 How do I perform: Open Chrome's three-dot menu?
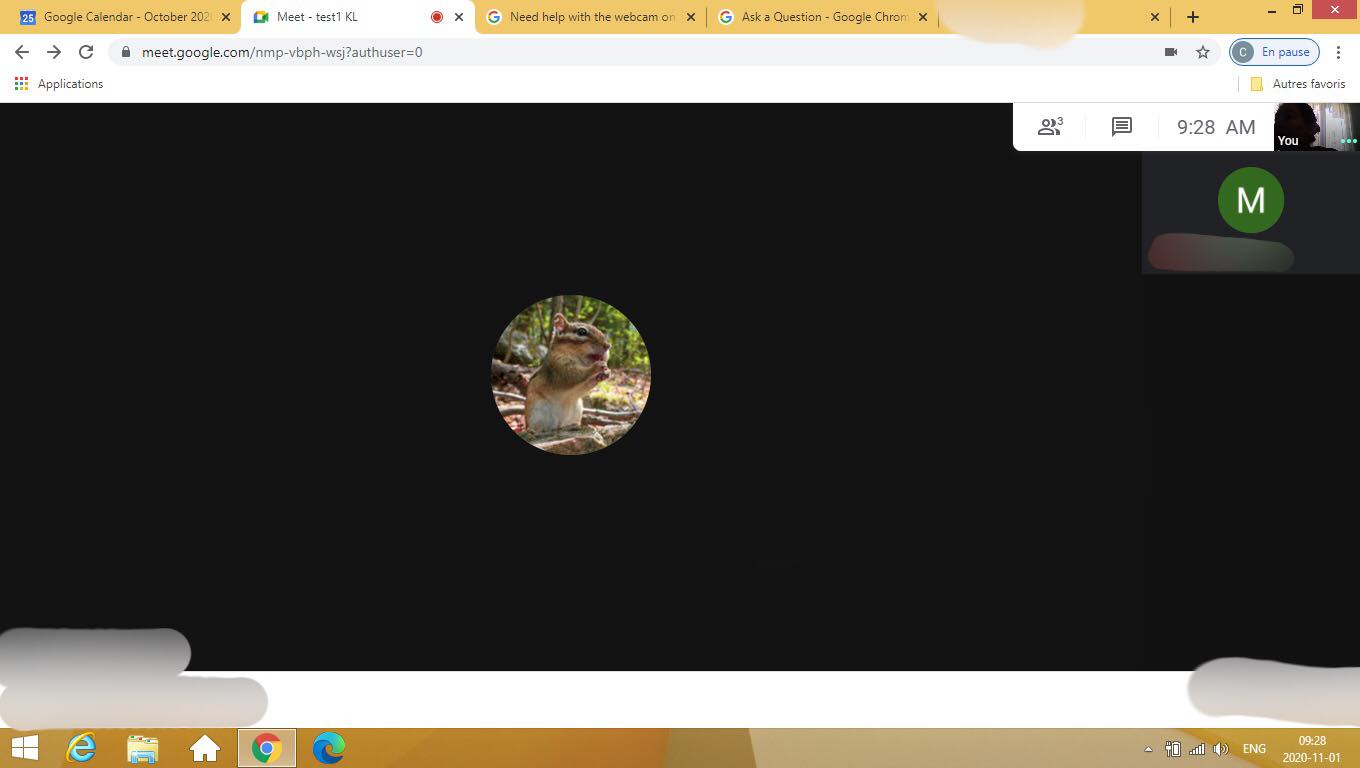(1339, 52)
